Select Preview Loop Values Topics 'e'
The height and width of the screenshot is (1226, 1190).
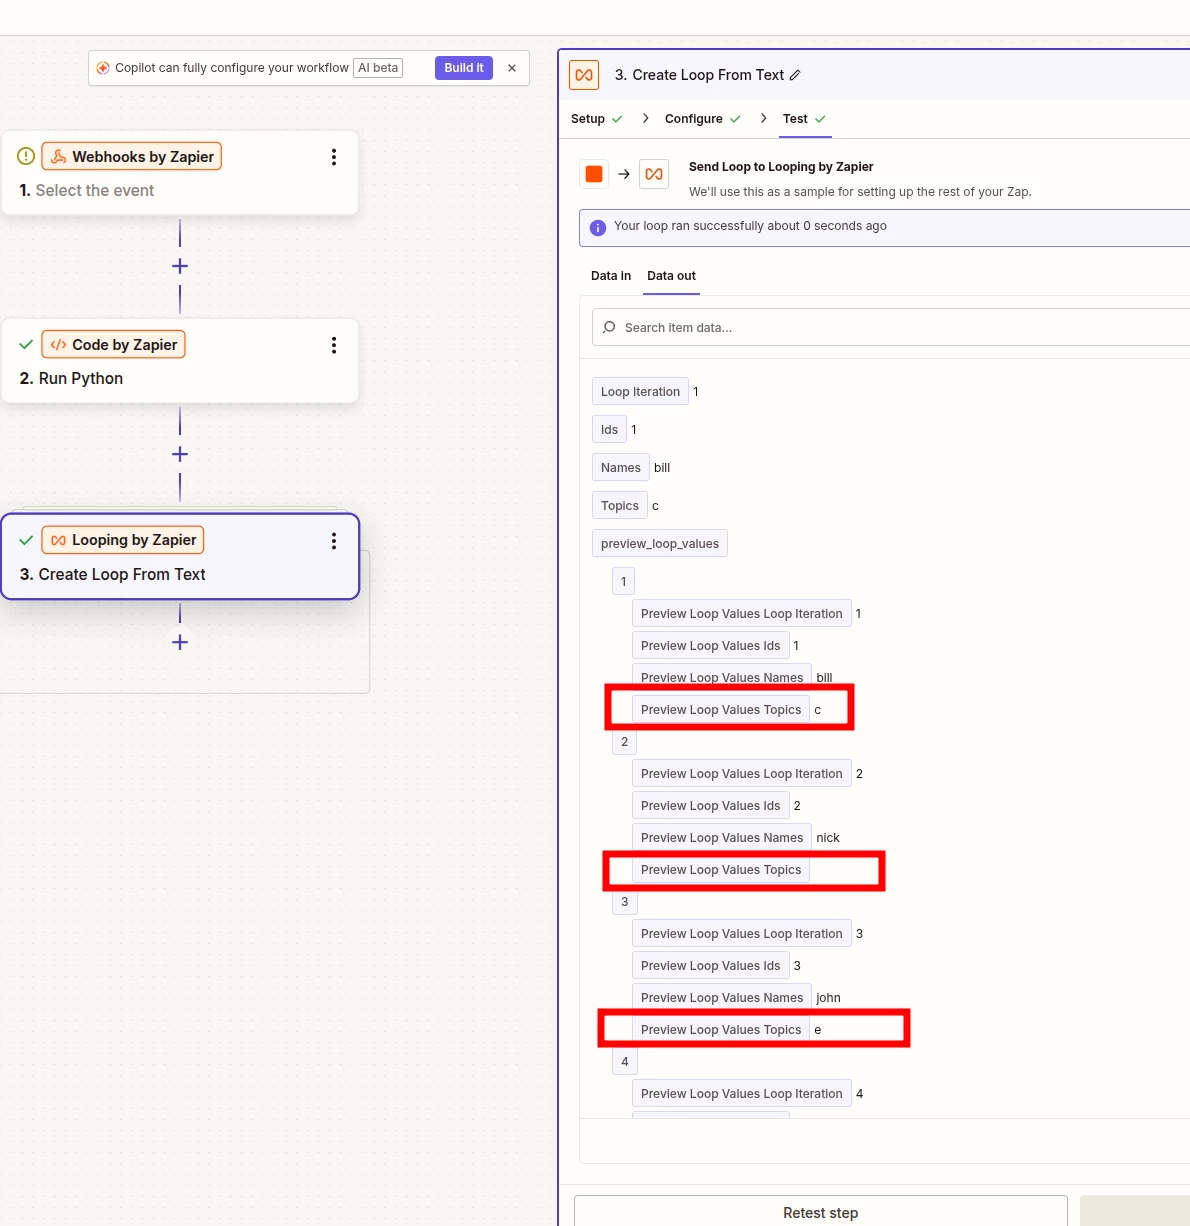click(721, 1030)
